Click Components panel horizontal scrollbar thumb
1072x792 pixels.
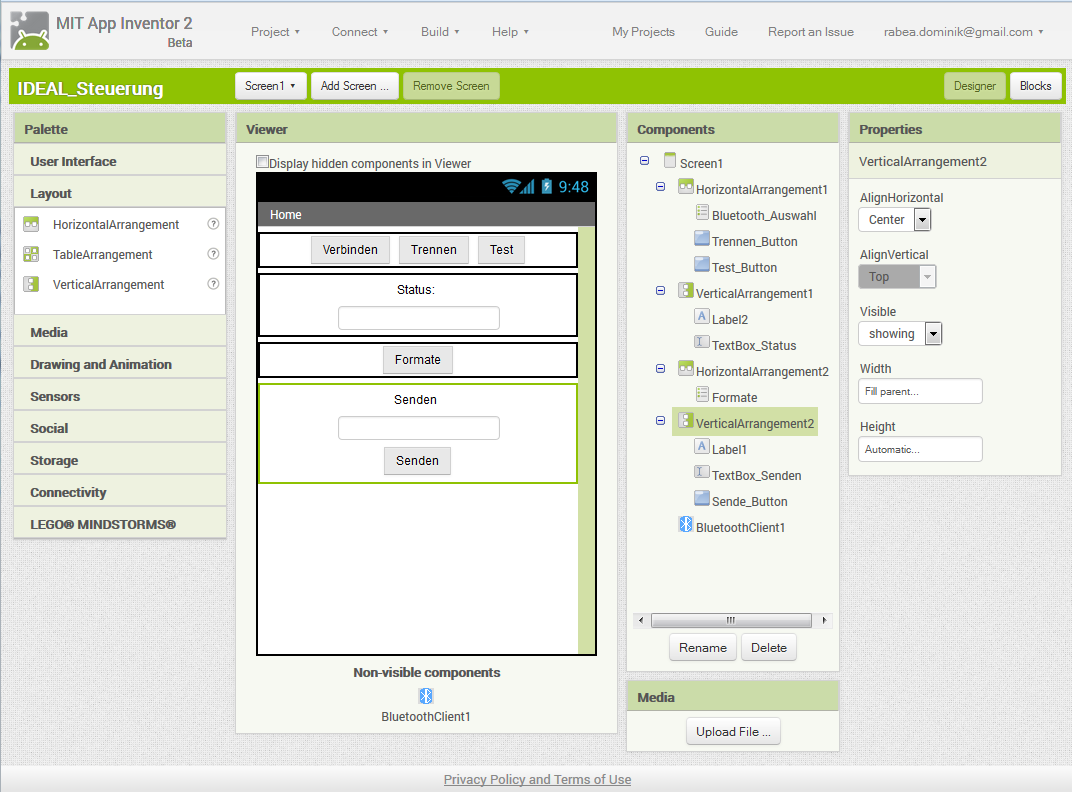point(731,620)
